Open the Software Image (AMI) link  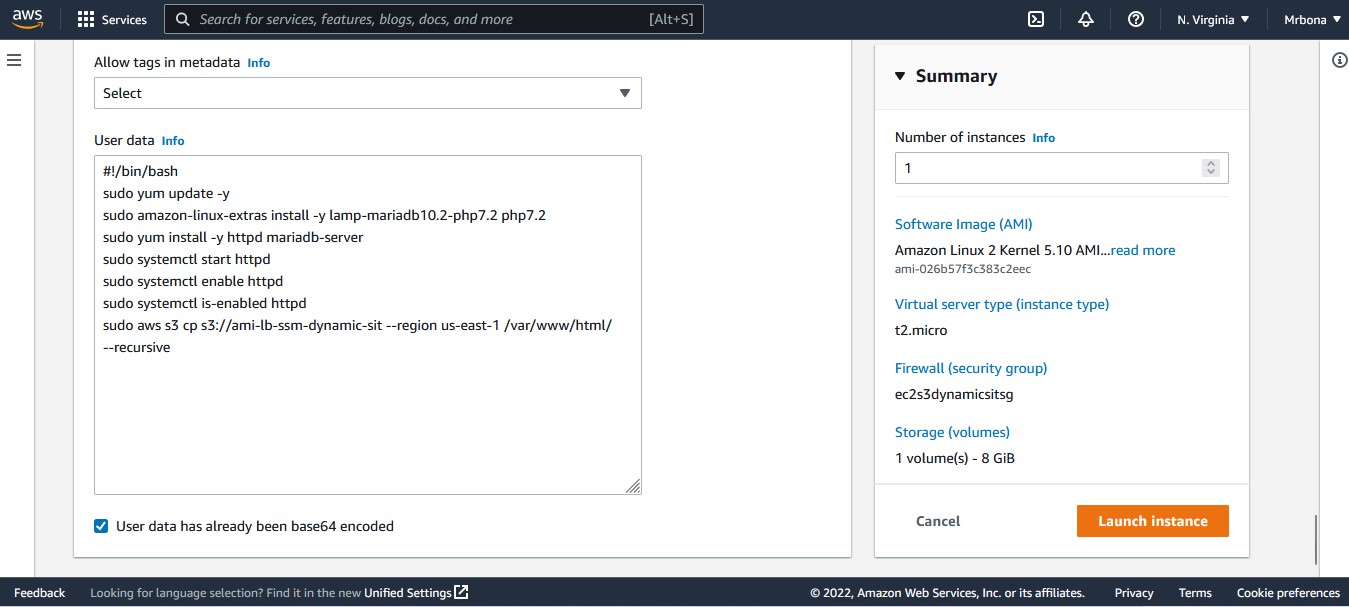point(963,223)
